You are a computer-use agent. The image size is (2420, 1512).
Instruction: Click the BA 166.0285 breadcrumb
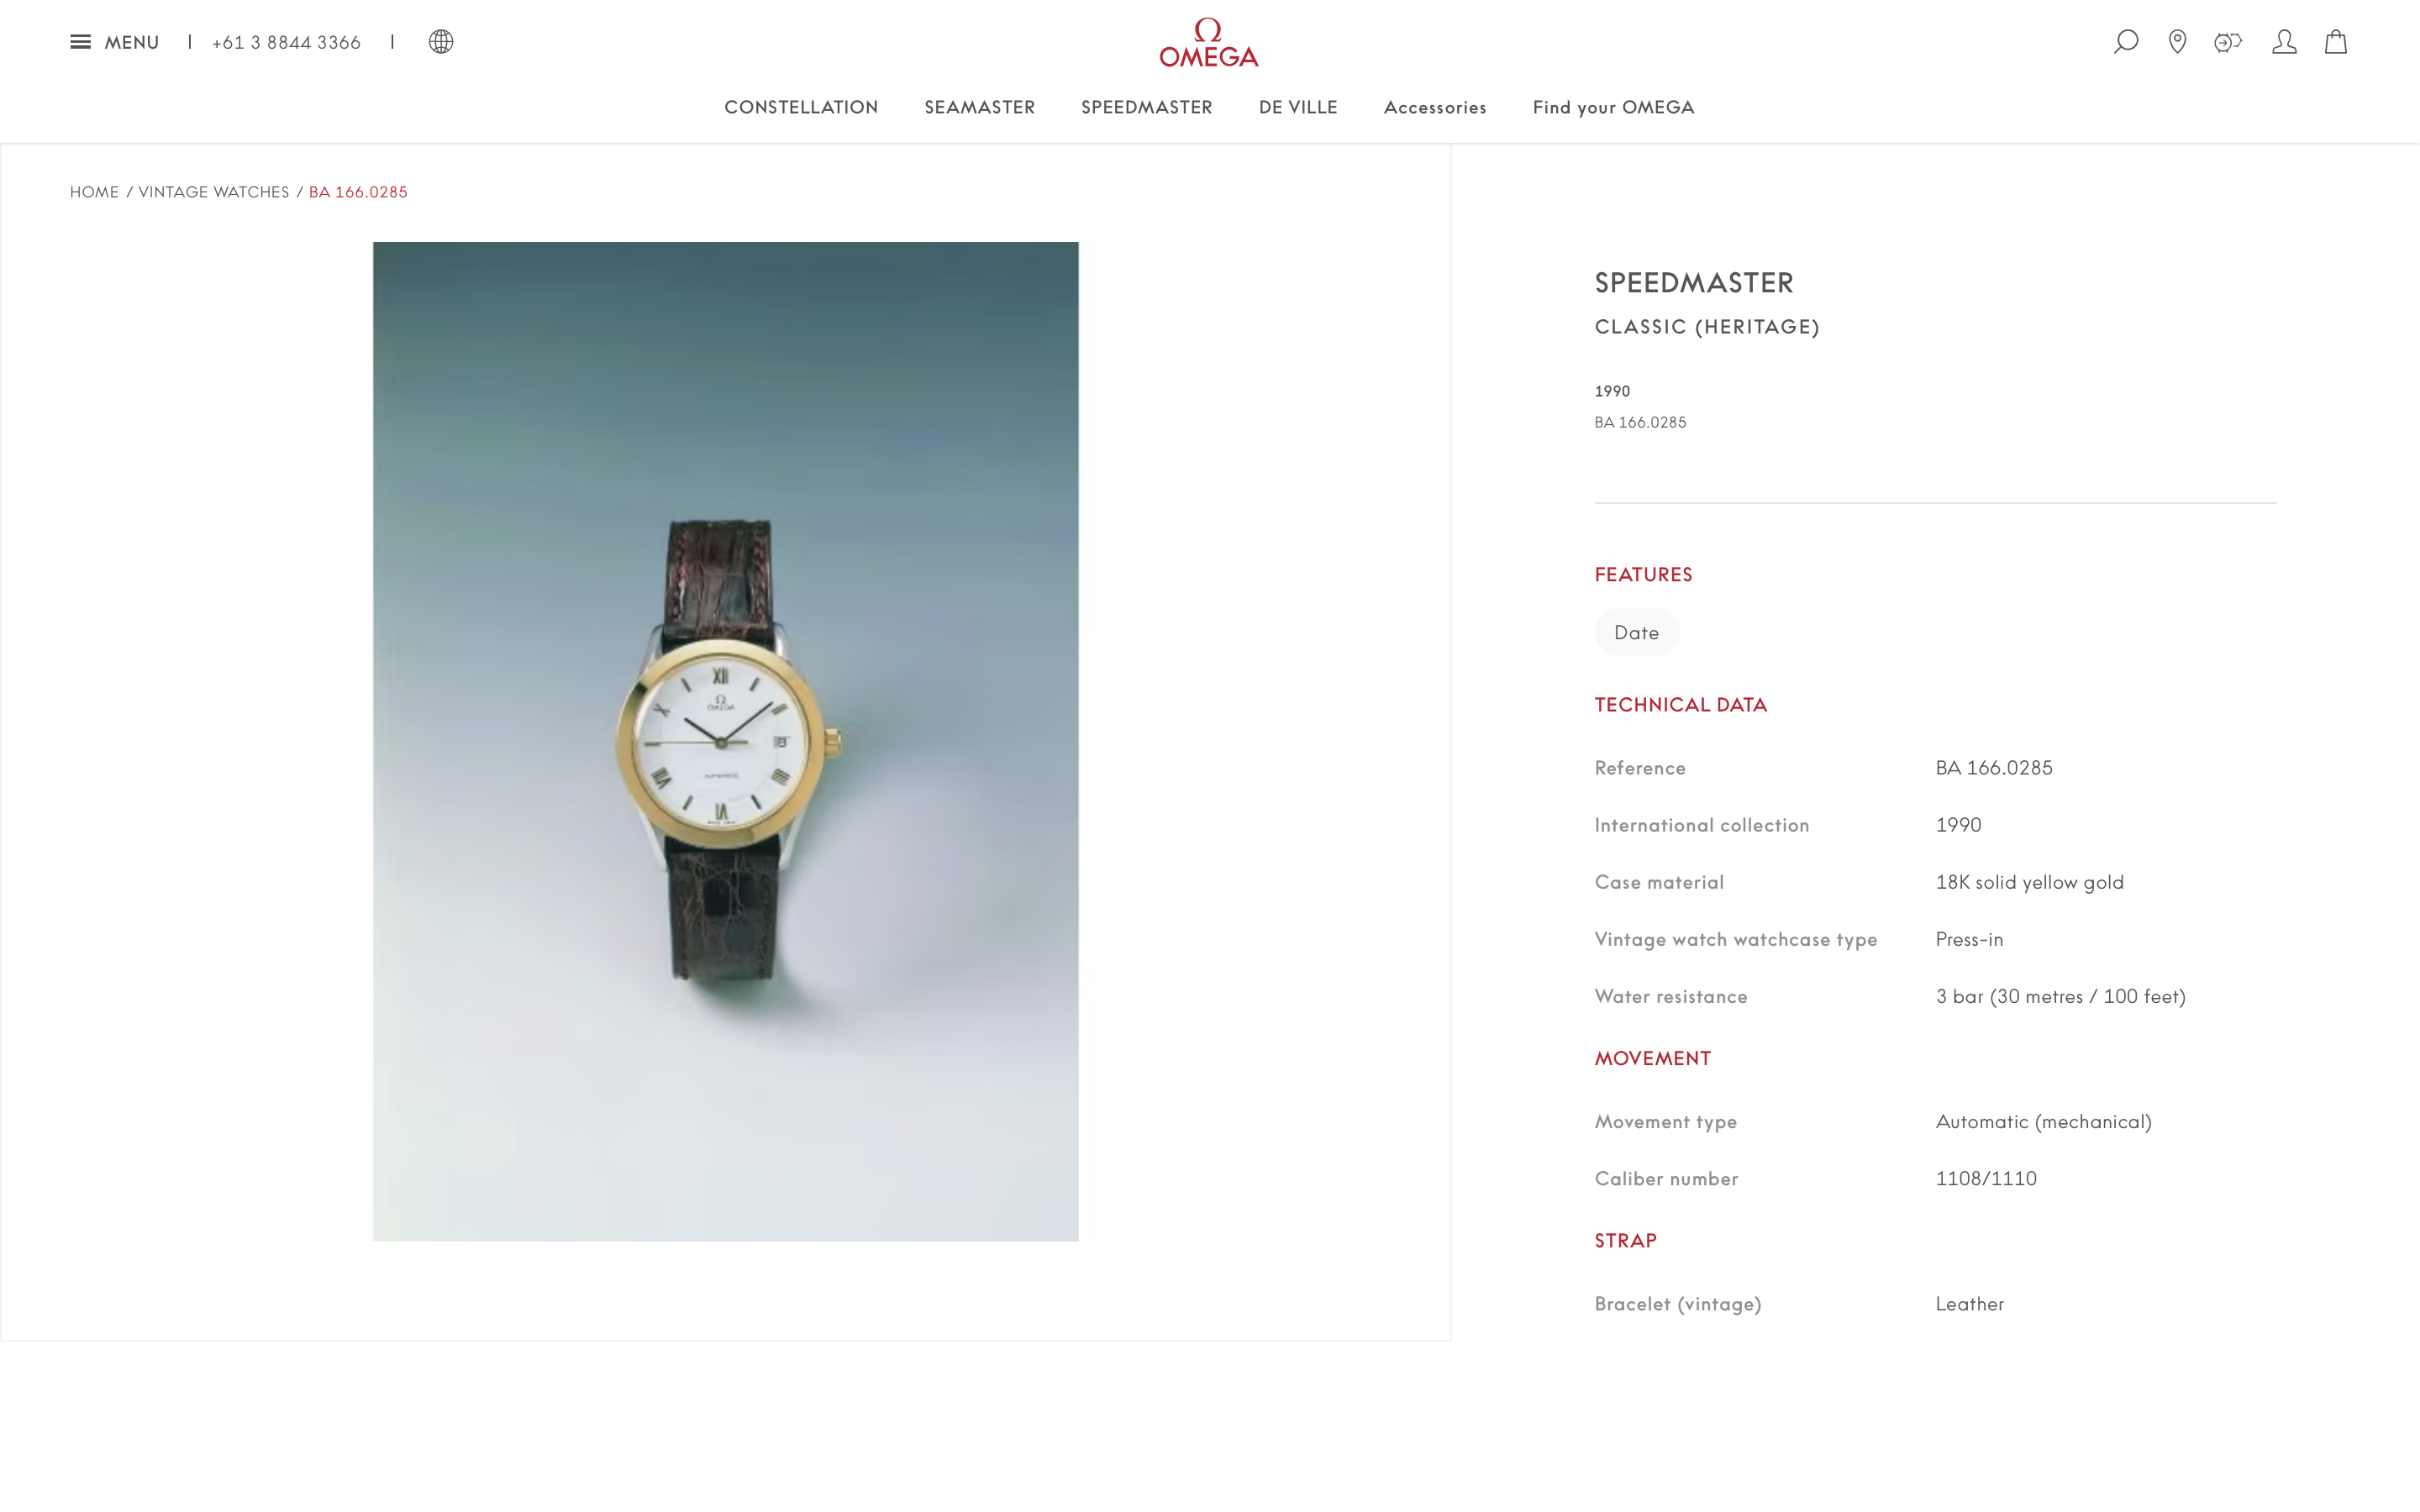point(358,192)
